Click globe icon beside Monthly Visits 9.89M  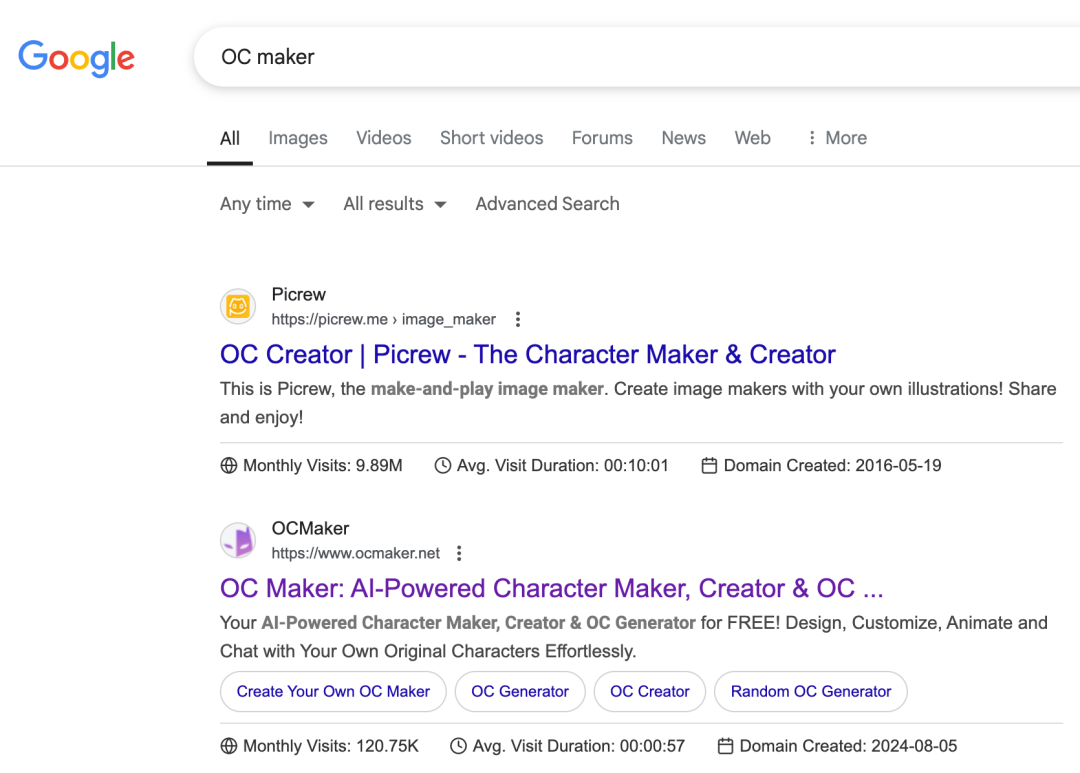coord(229,466)
